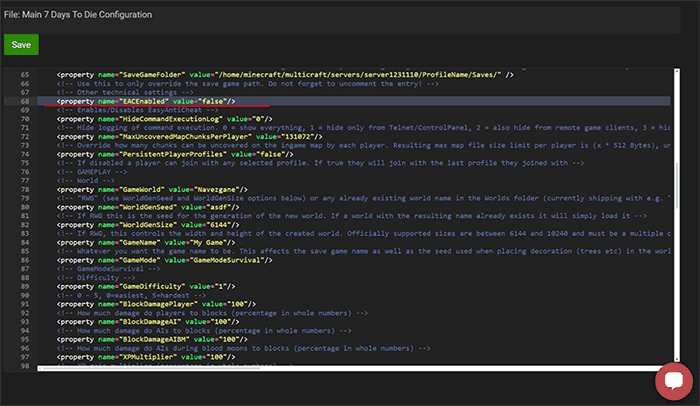Click the "Enables/Disables EasyAntiCheat" comment
This screenshot has height=406, width=700.
[x=138, y=110]
